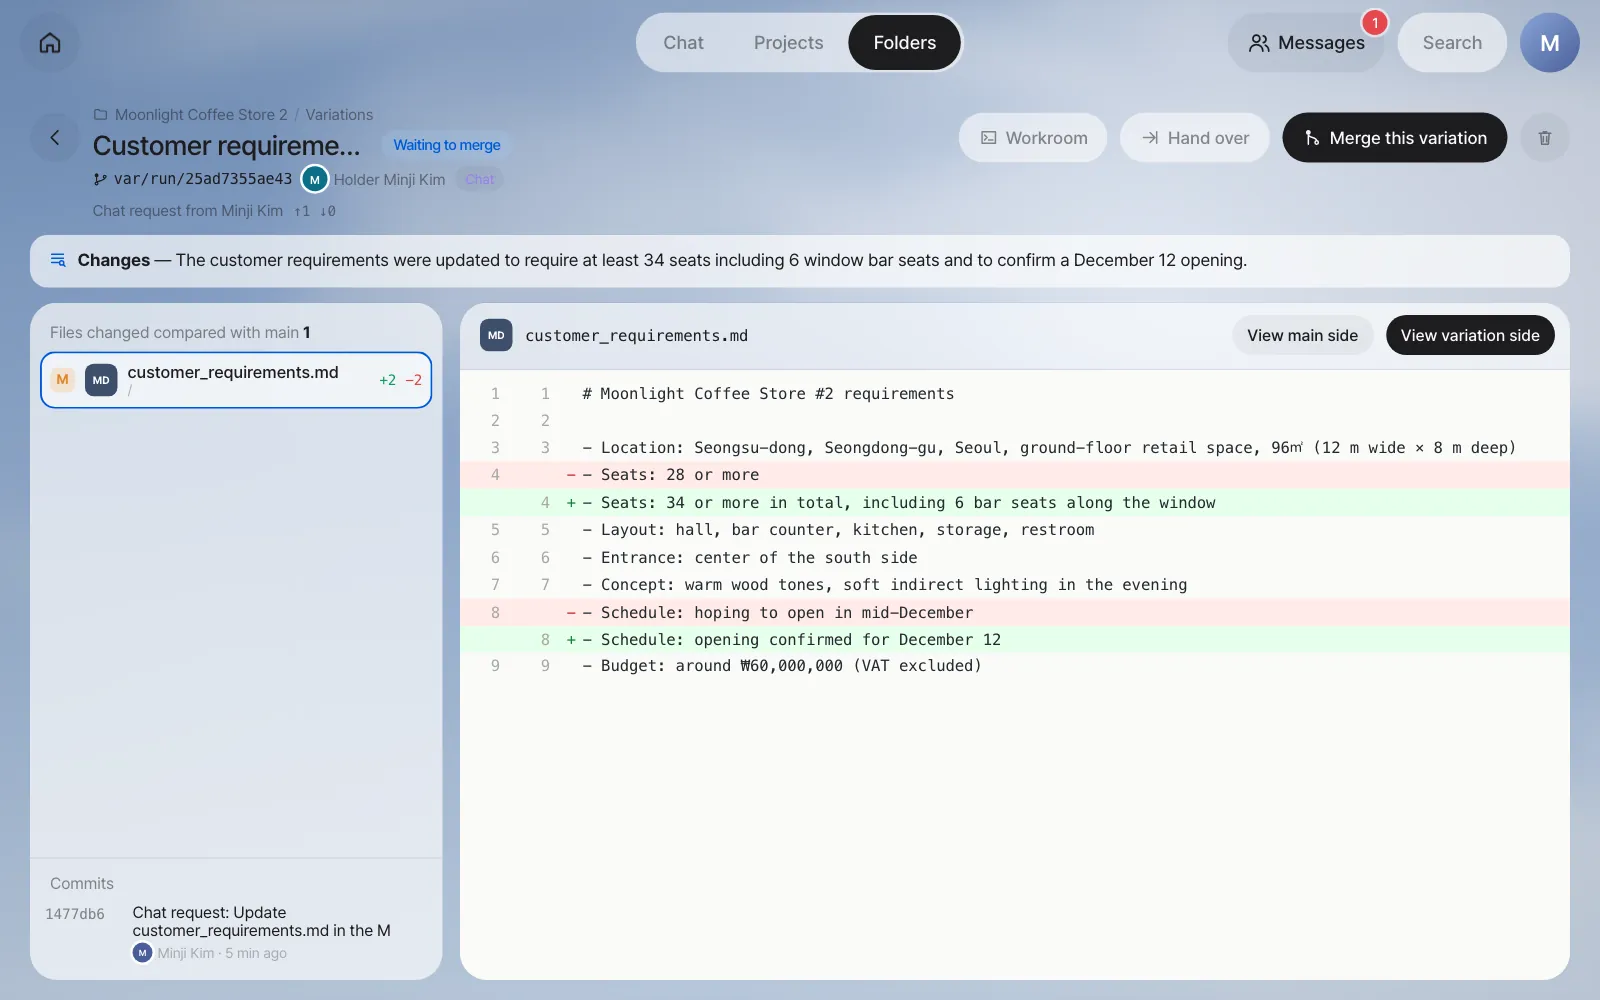The width and height of the screenshot is (1600, 1000).
Task: Click the added line about 34 seats
Action: click(1014, 502)
